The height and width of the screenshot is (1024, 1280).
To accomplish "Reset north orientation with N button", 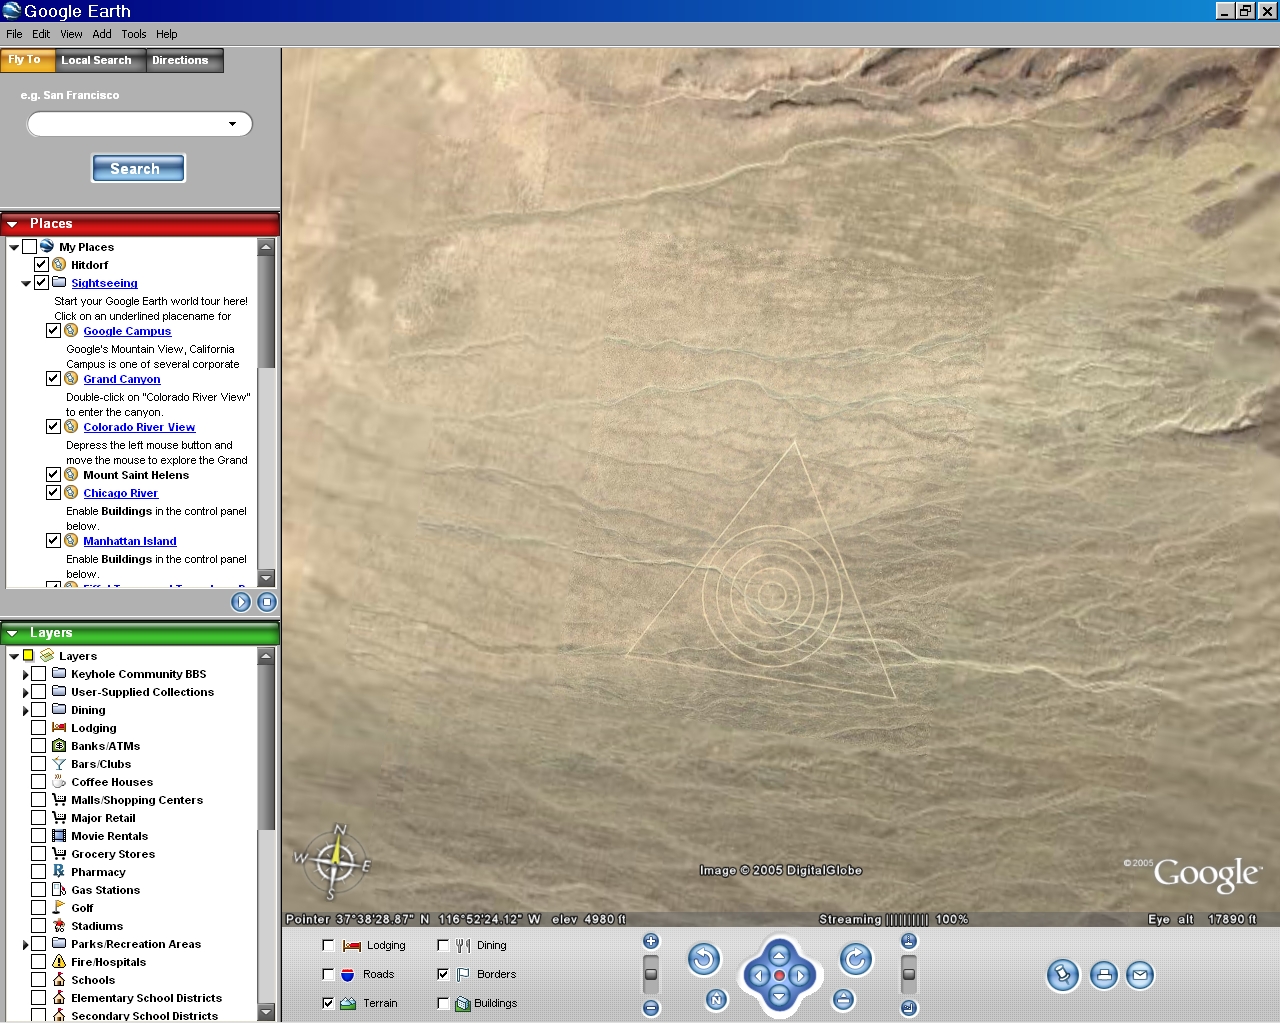I will [x=716, y=999].
